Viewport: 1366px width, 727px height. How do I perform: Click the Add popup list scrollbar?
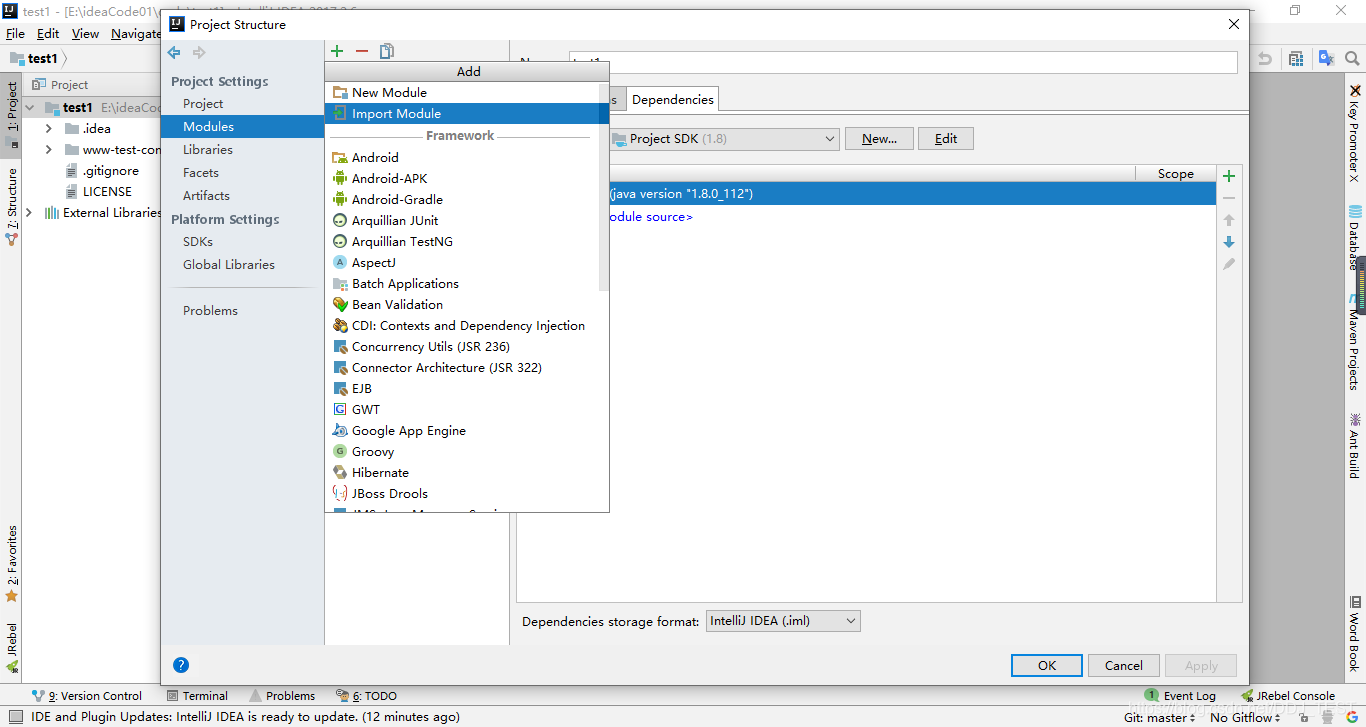[x=603, y=190]
